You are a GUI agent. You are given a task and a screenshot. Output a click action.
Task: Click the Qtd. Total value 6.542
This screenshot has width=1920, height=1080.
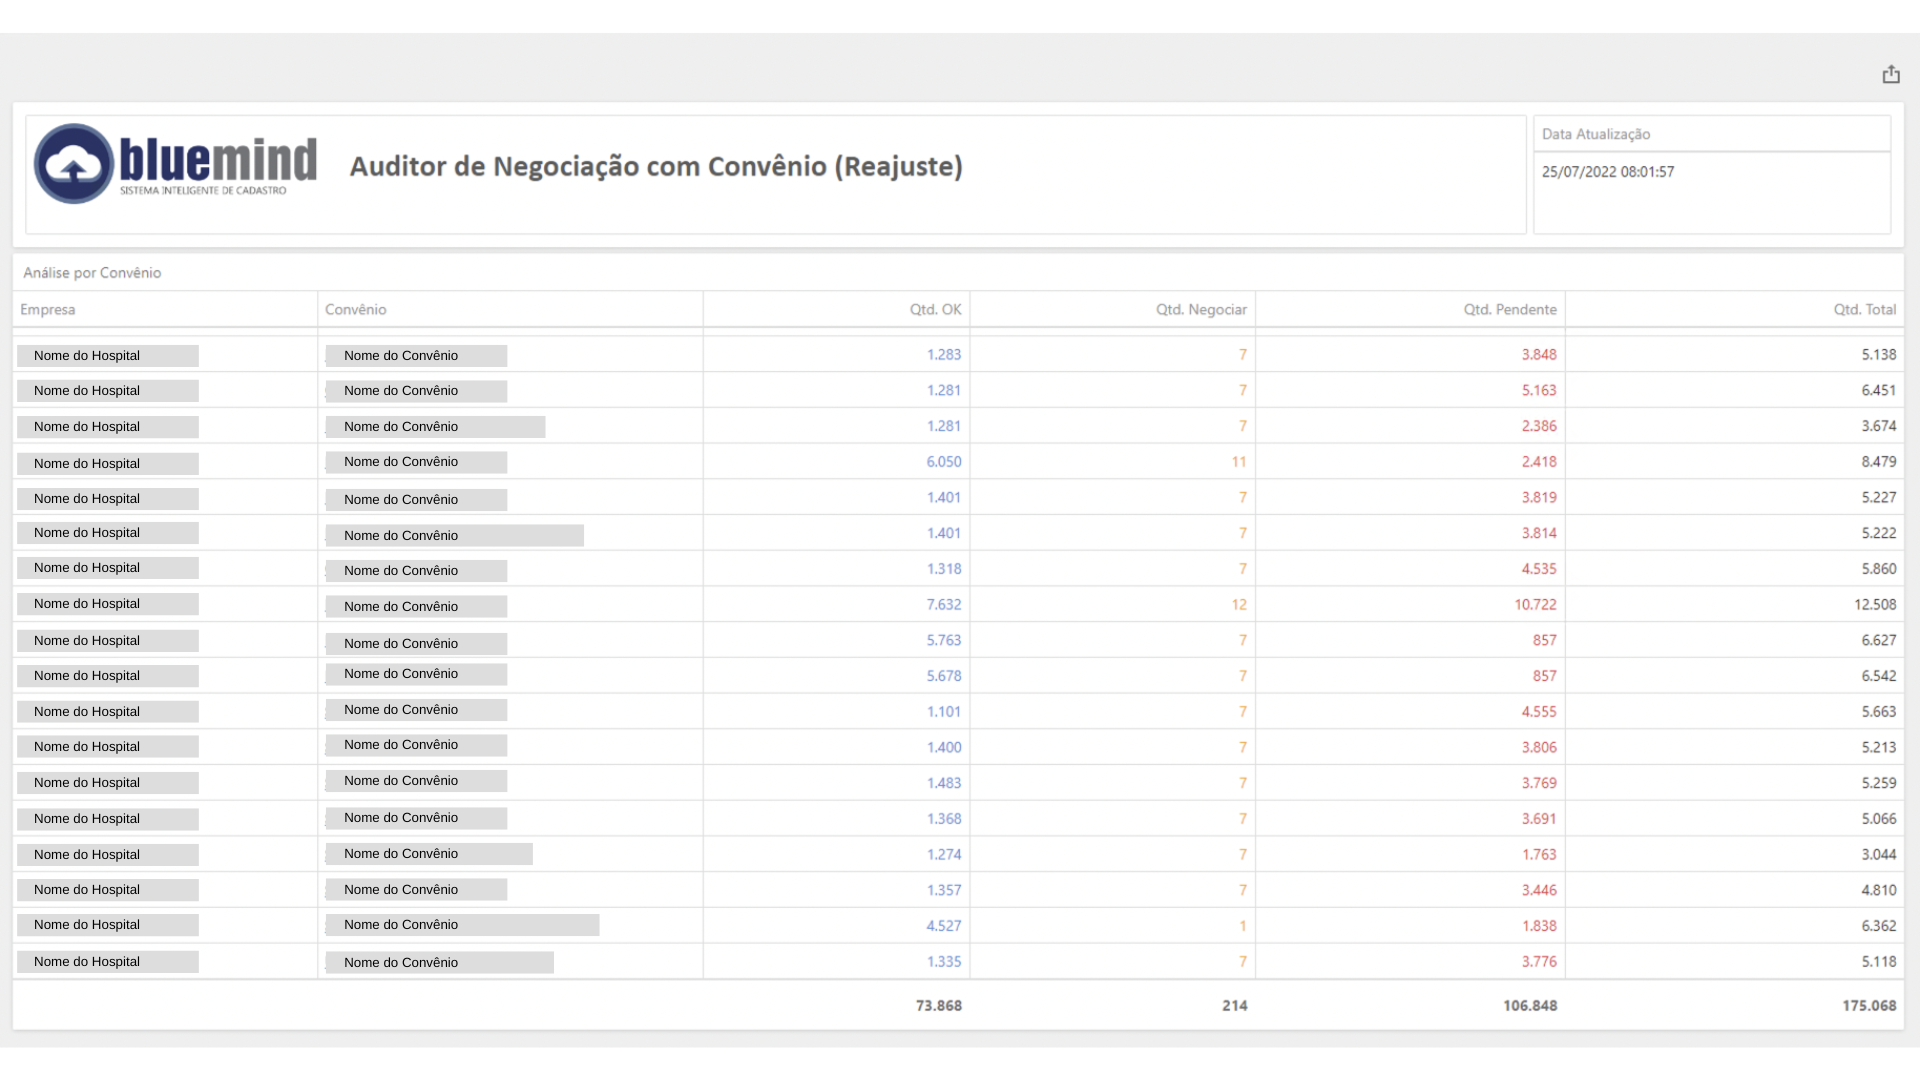pos(1878,676)
